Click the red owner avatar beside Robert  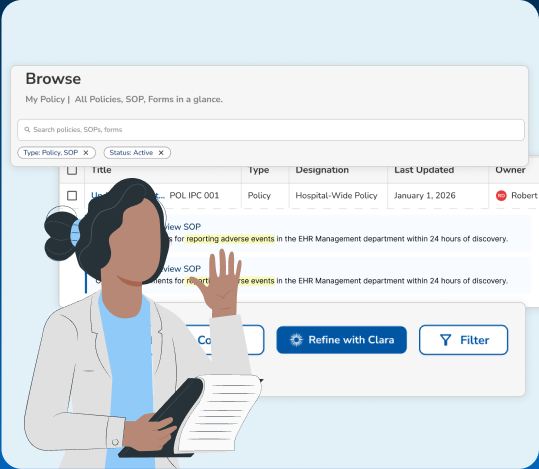tap(501, 196)
